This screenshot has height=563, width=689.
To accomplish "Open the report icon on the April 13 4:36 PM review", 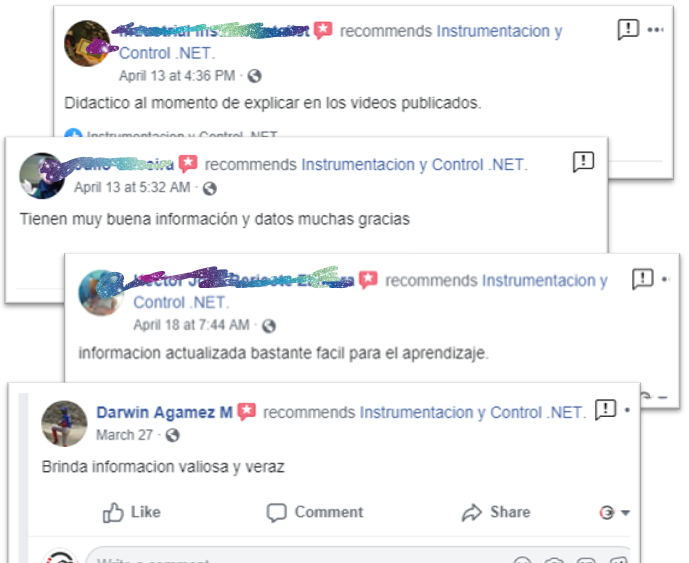I will tap(628, 30).
